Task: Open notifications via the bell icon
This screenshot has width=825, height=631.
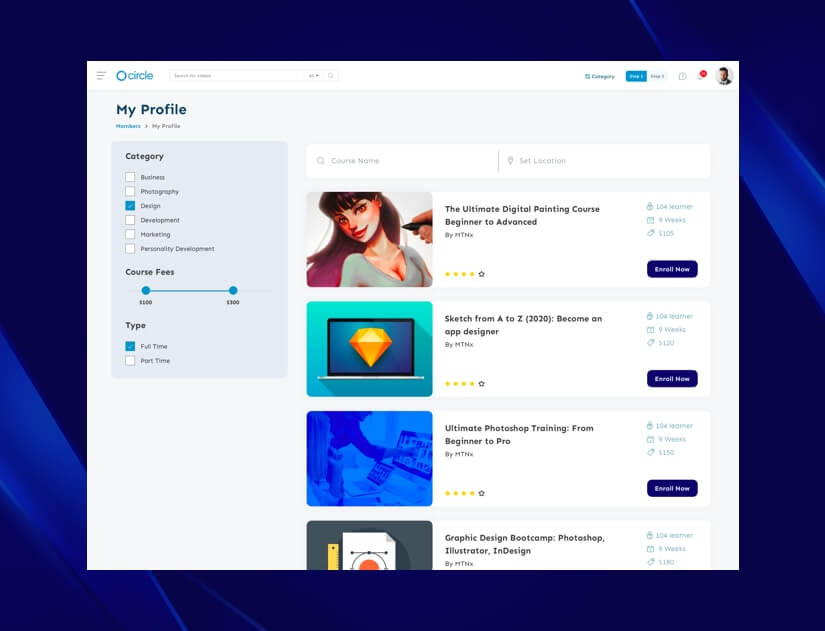Action: (x=701, y=74)
